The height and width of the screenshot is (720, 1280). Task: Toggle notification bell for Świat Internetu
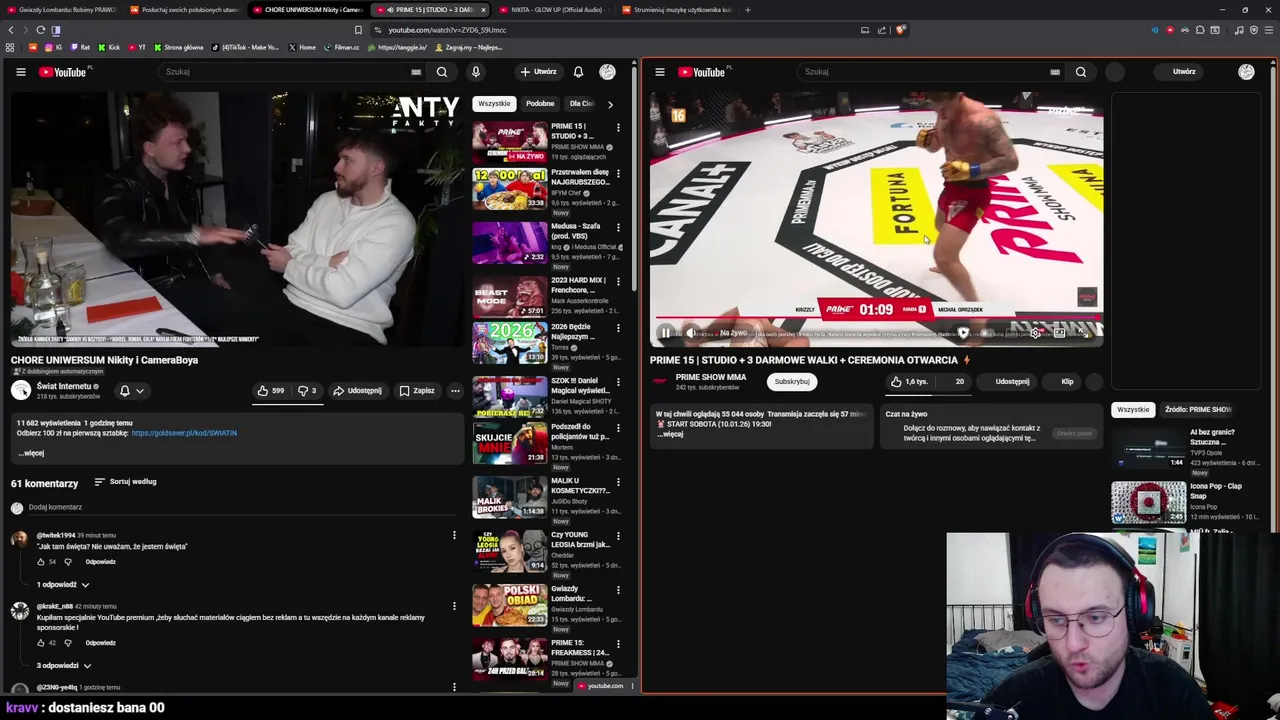click(x=125, y=391)
